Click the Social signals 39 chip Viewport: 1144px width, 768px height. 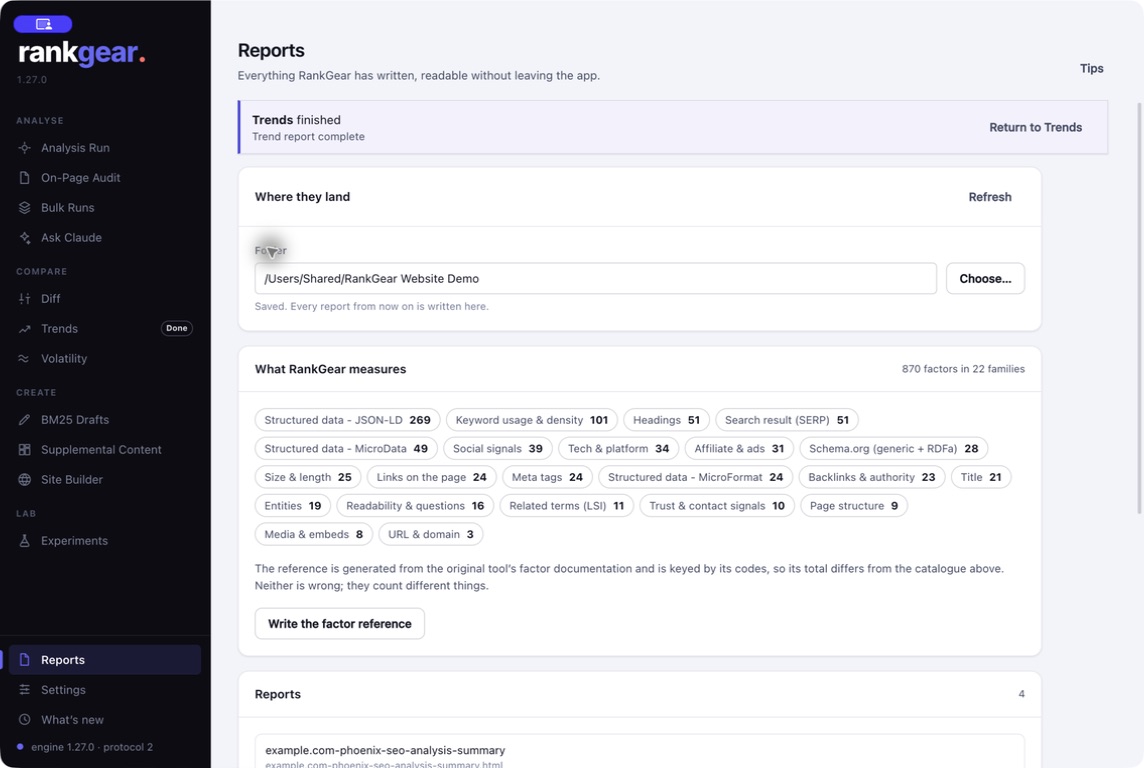[498, 449]
